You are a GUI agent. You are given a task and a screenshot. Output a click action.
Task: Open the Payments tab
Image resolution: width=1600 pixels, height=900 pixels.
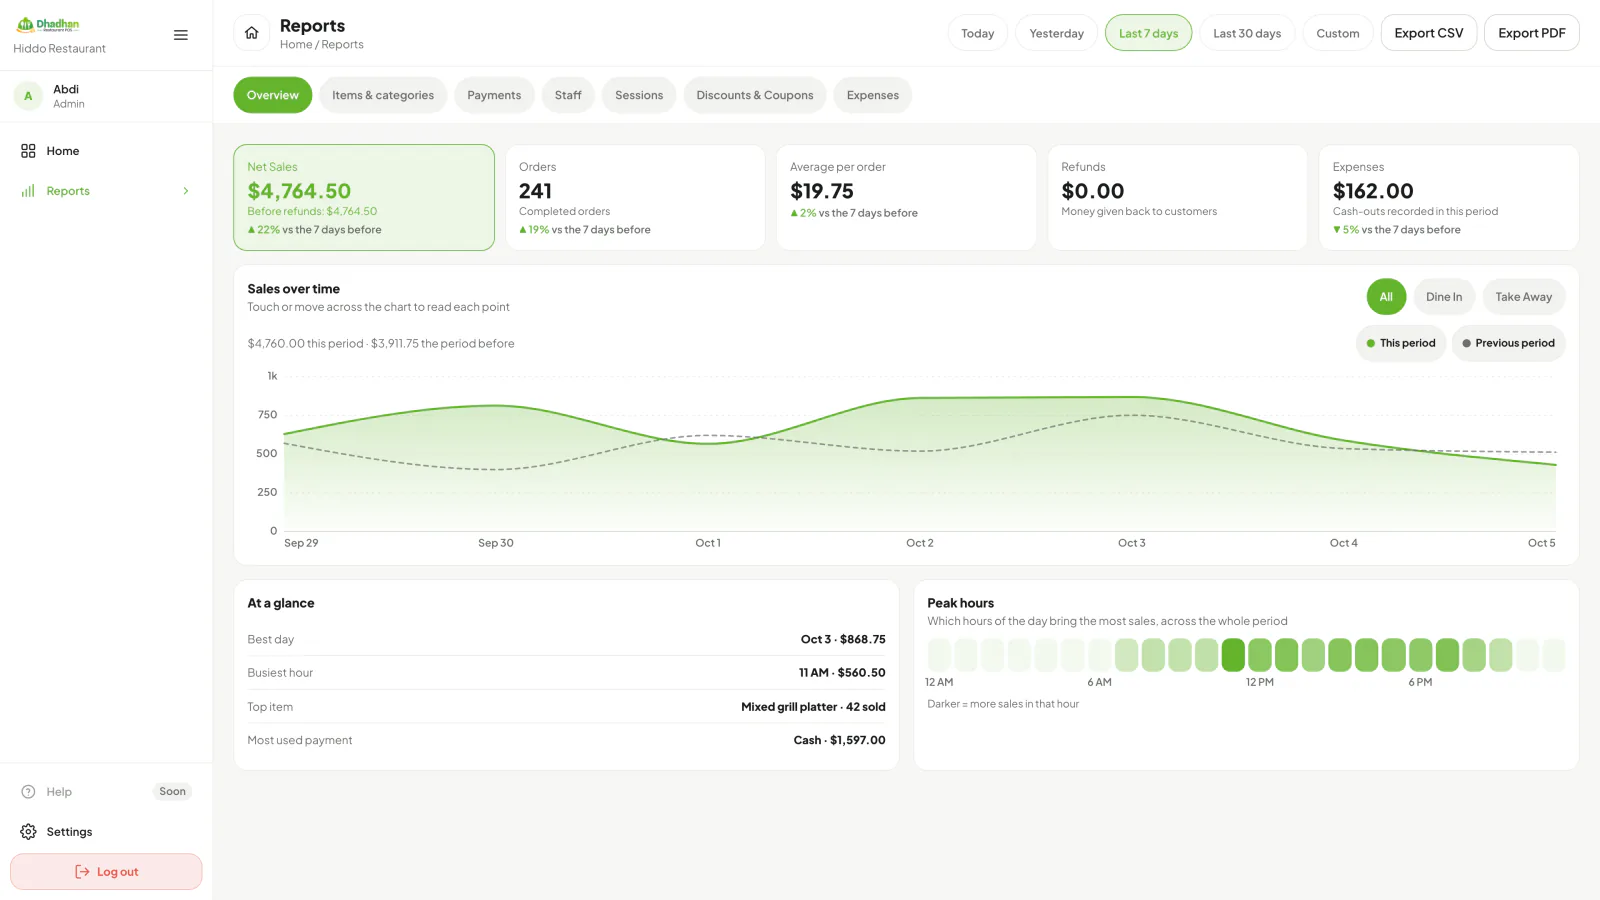(494, 96)
